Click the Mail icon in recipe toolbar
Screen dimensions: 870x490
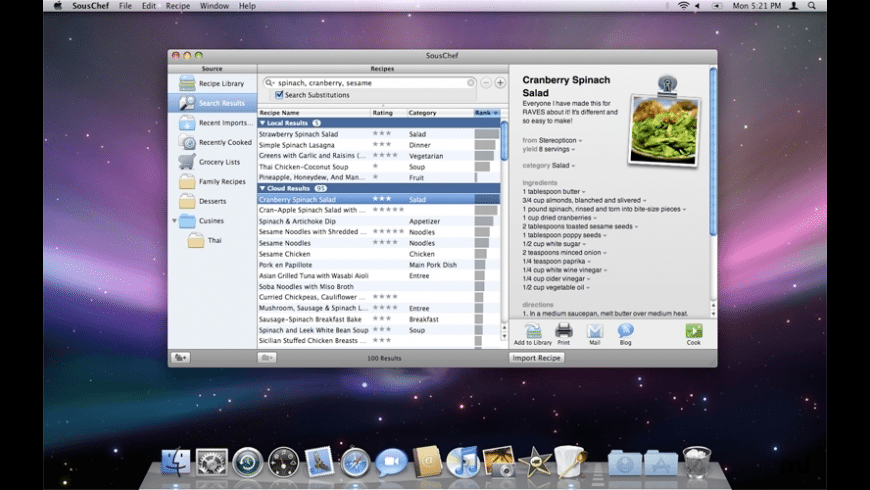595,331
